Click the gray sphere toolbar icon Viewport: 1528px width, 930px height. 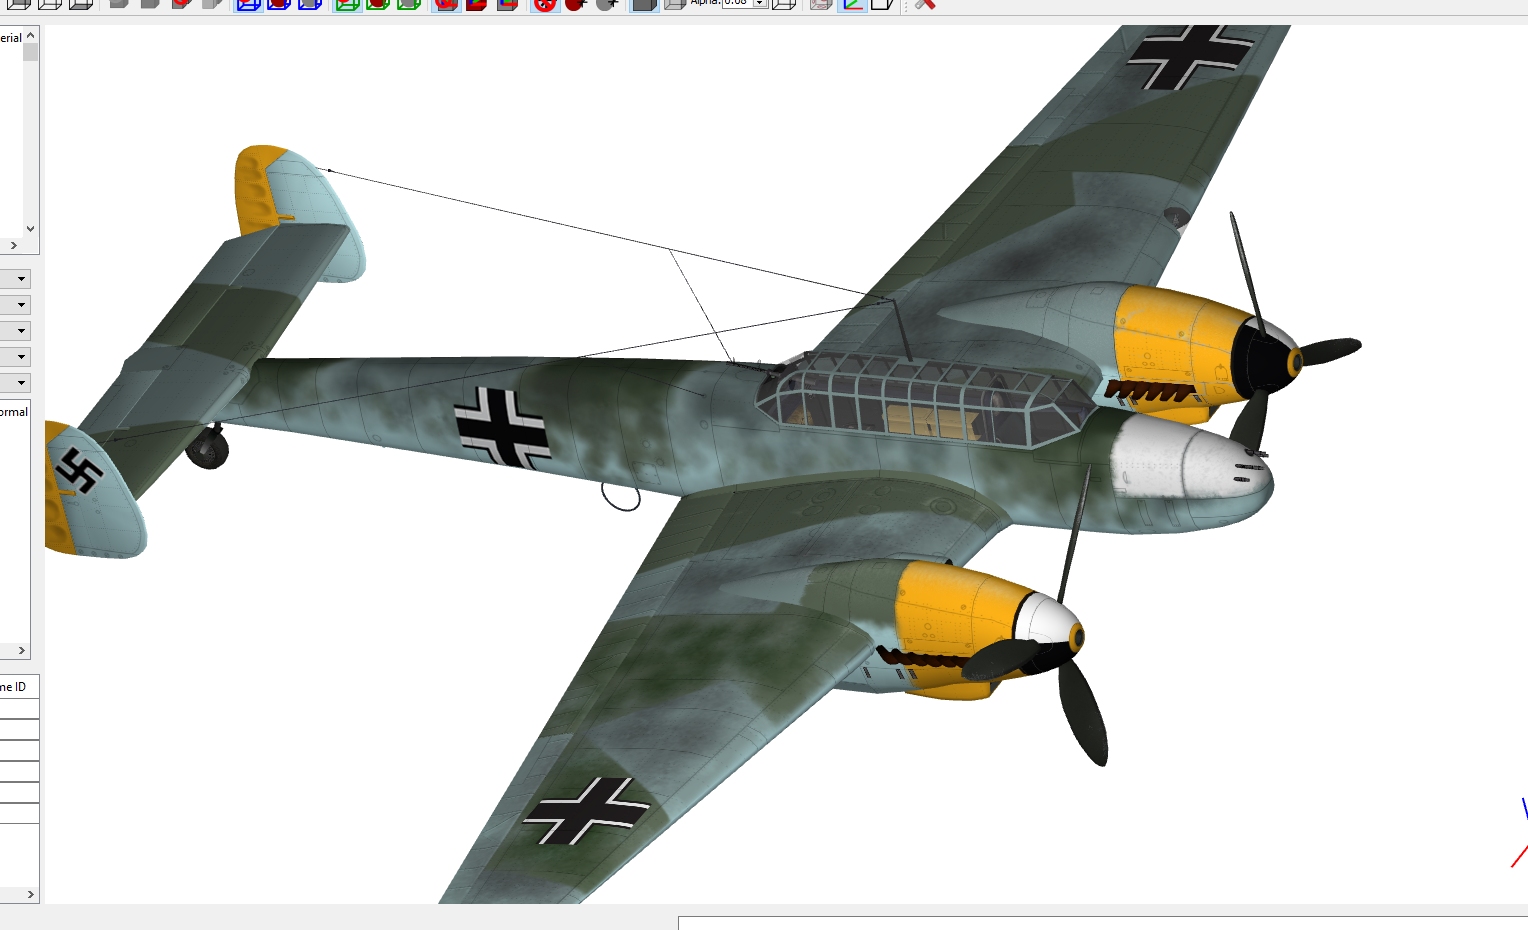pyautogui.click(x=607, y=4)
